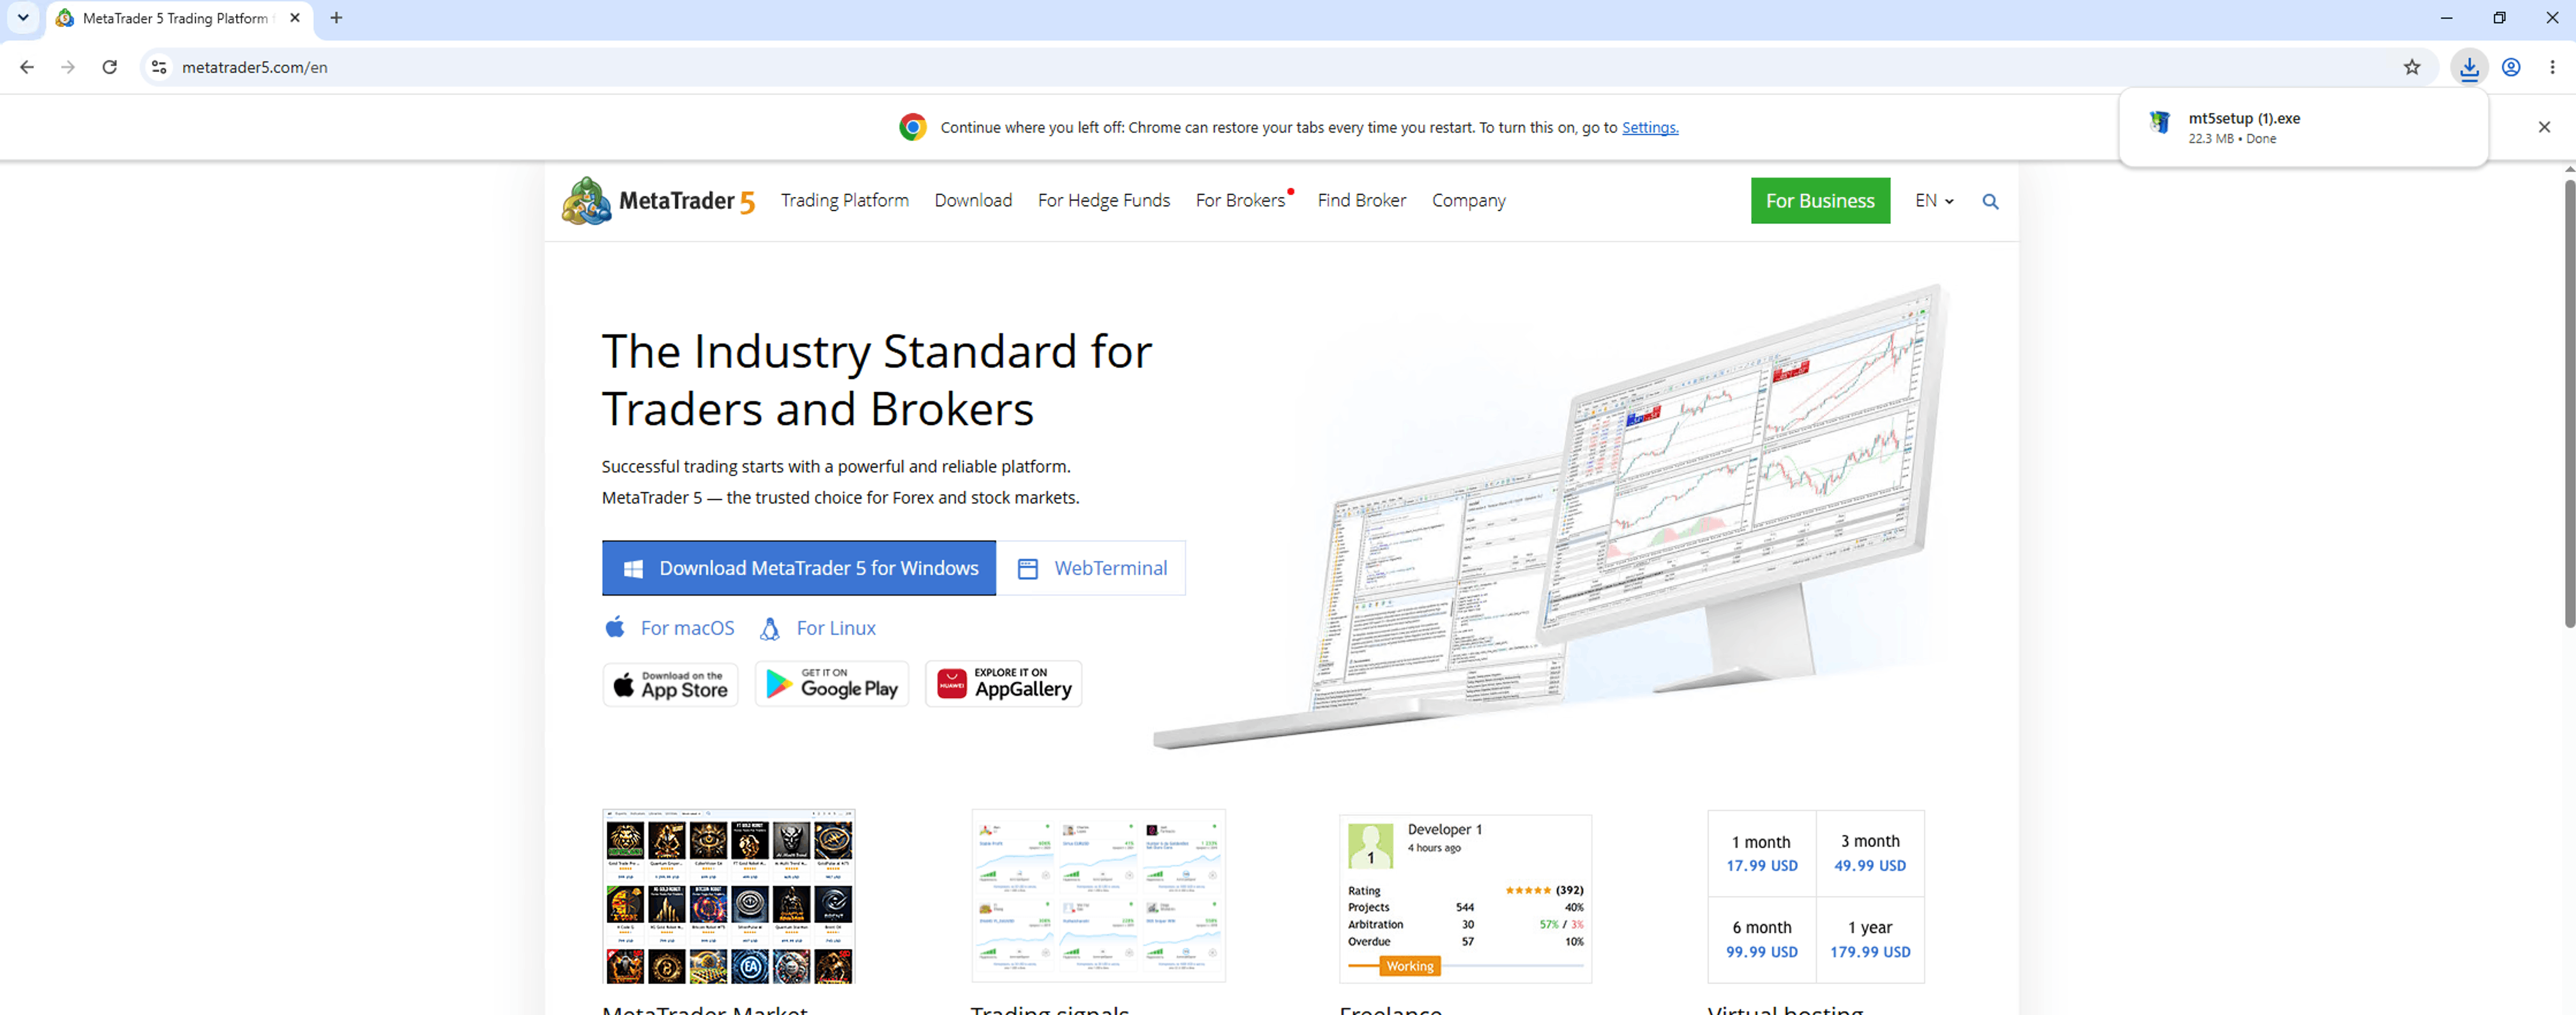This screenshot has width=2576, height=1015.
Task: Open the Company menu item
Action: coord(1468,200)
